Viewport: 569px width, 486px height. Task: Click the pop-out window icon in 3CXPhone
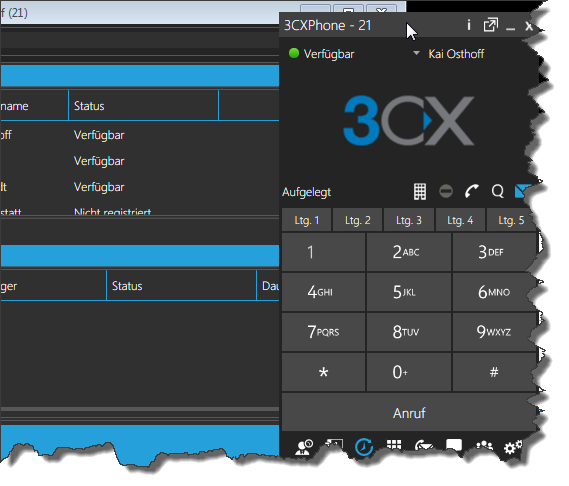490,25
